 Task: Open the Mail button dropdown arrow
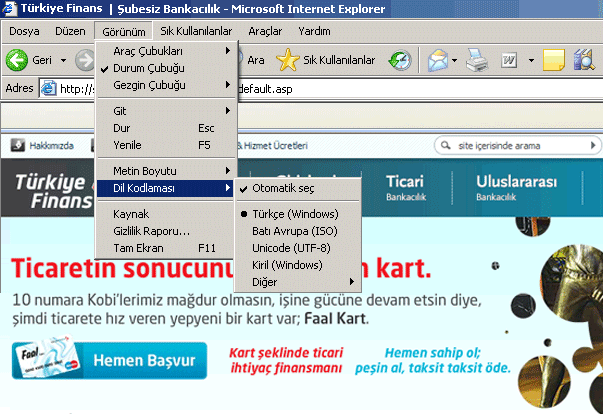[454, 60]
